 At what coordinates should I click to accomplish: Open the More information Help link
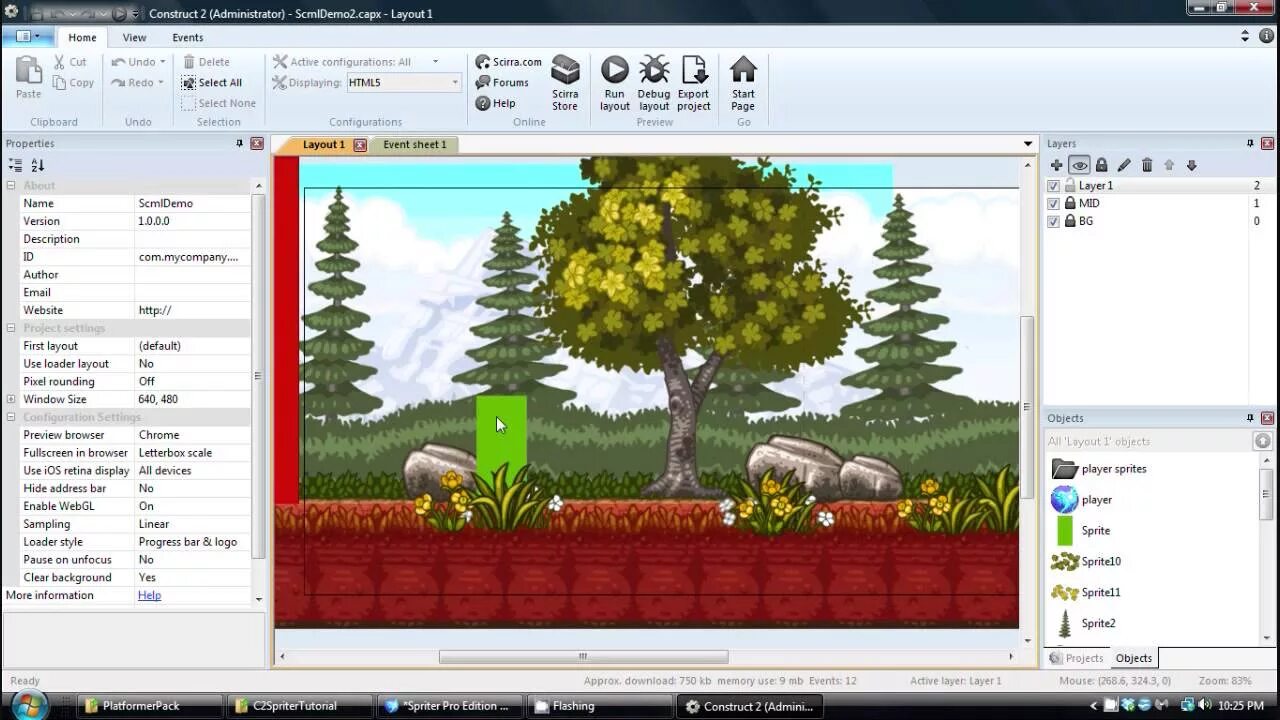tap(149, 595)
